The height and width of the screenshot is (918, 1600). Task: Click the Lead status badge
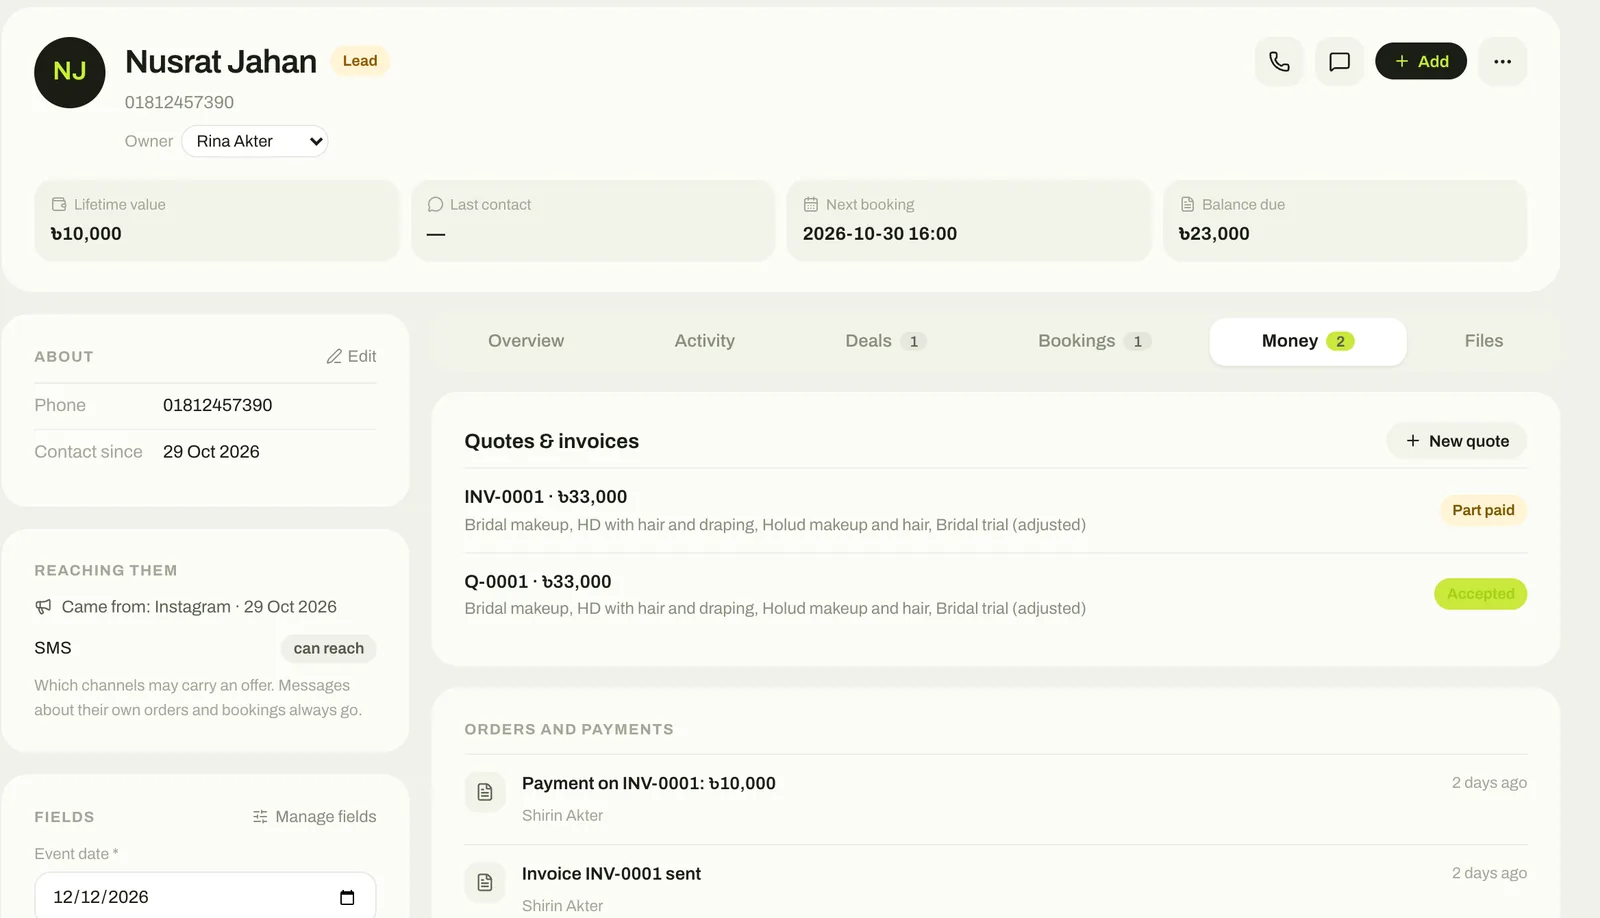(x=360, y=61)
